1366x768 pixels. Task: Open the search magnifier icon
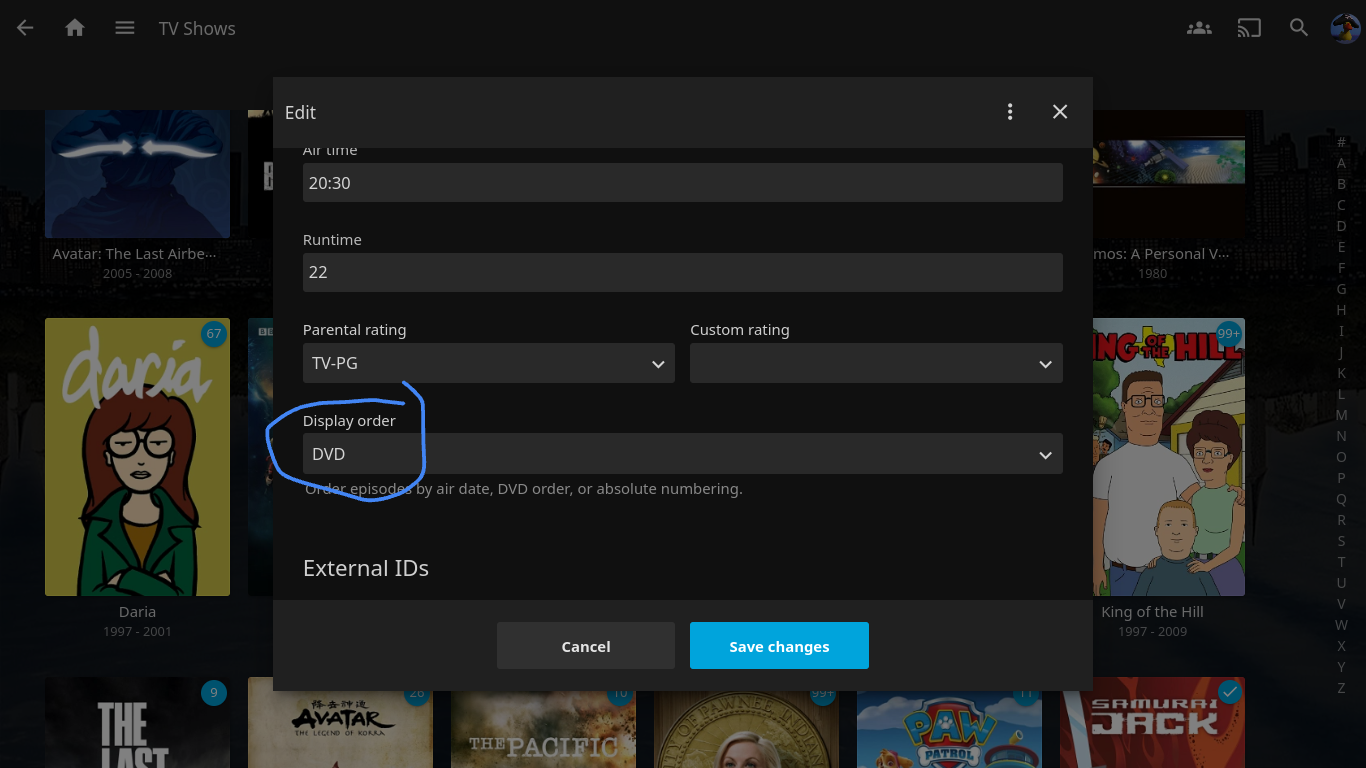(1299, 28)
